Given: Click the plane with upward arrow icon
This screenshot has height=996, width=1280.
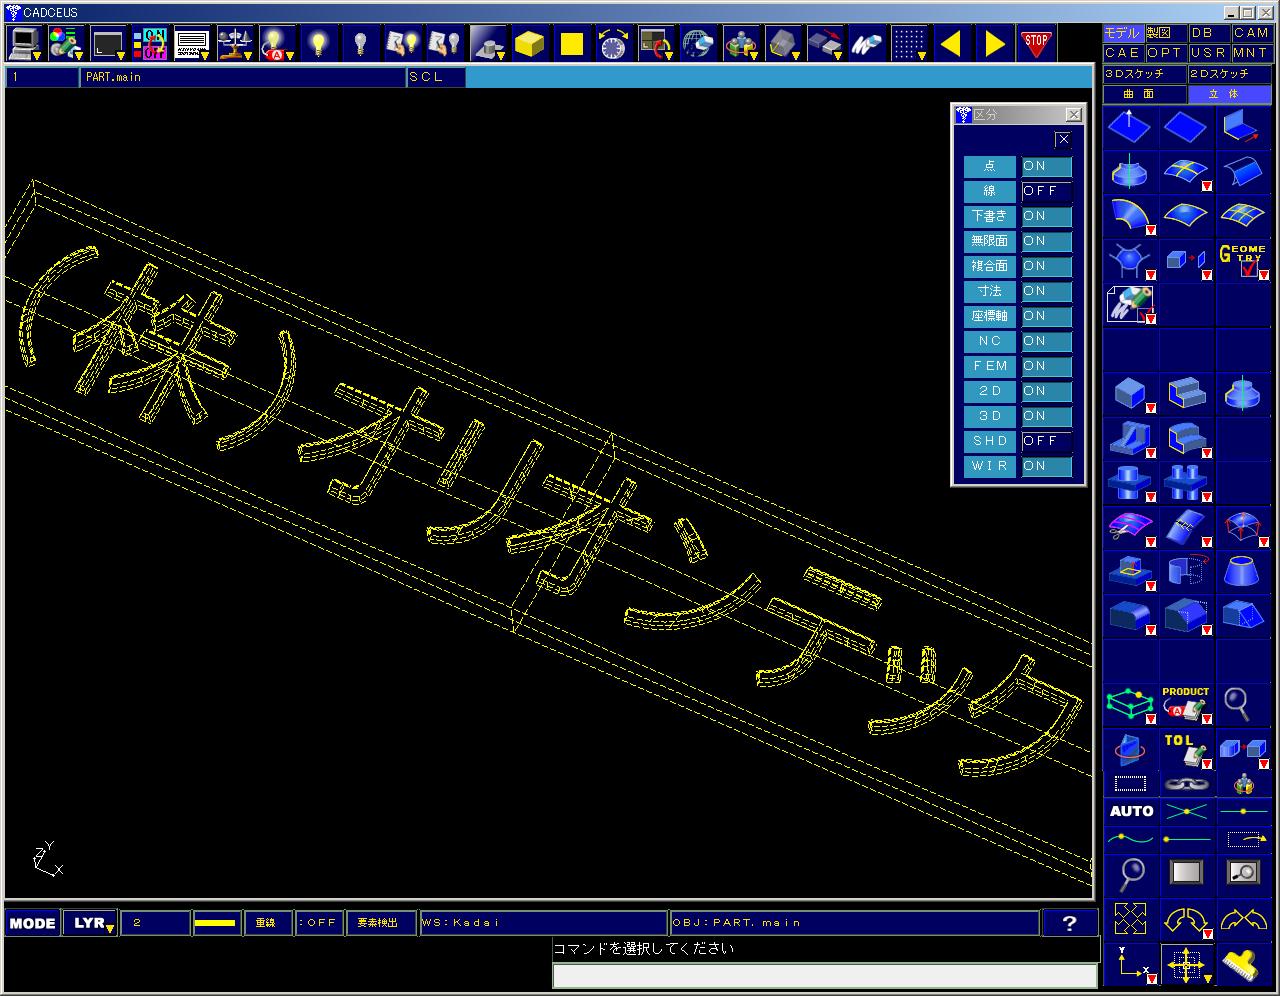Looking at the screenshot, I should pos(1130,127).
